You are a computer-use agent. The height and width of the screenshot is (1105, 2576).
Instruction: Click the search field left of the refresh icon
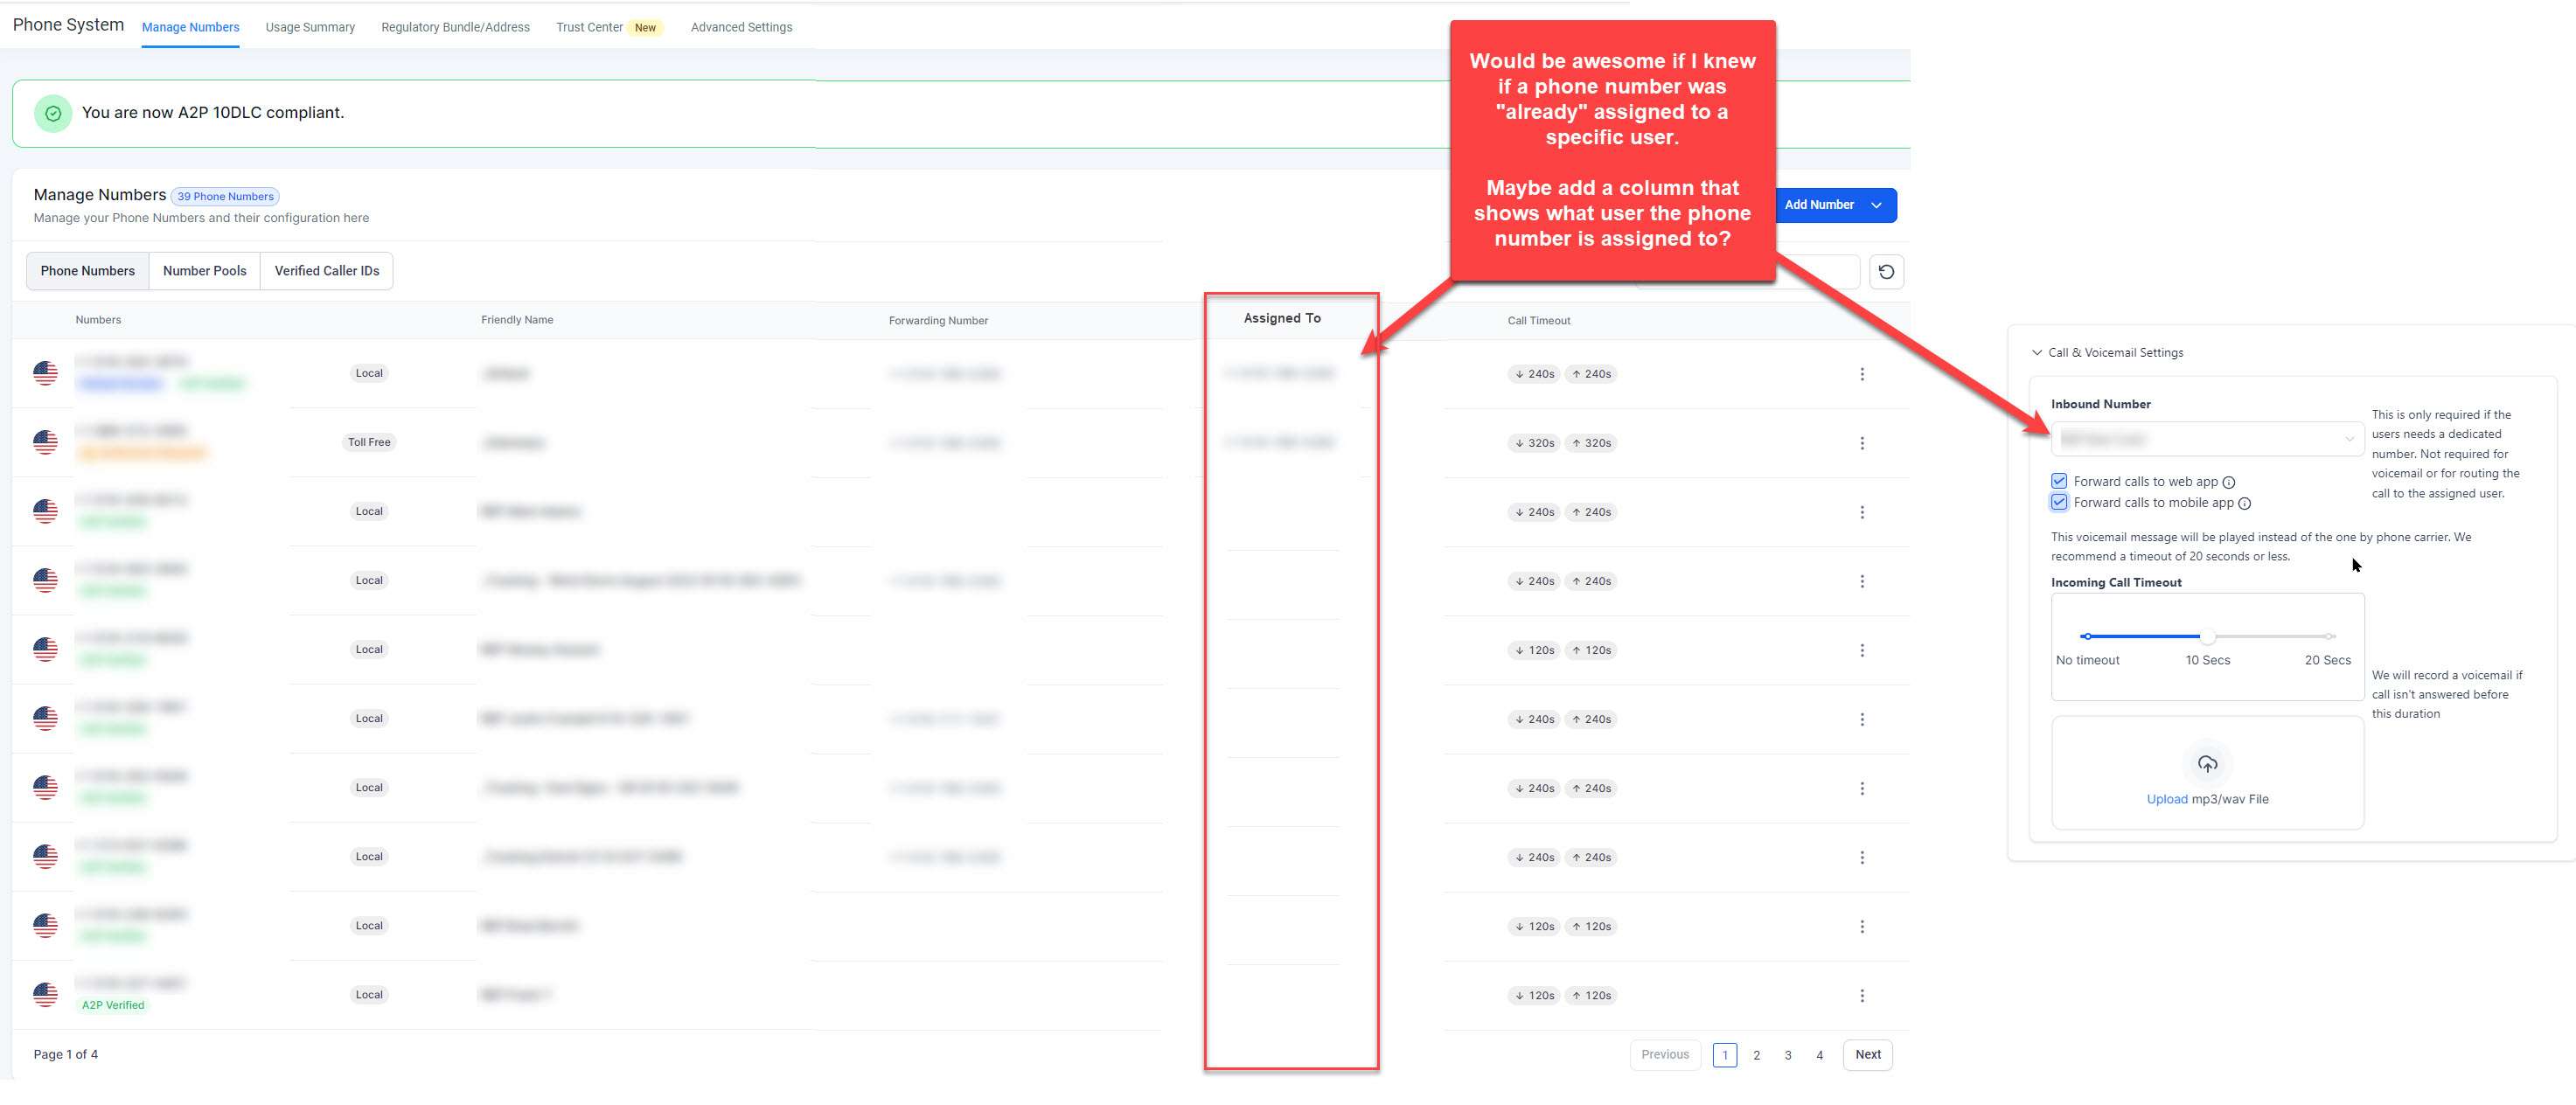point(1747,272)
